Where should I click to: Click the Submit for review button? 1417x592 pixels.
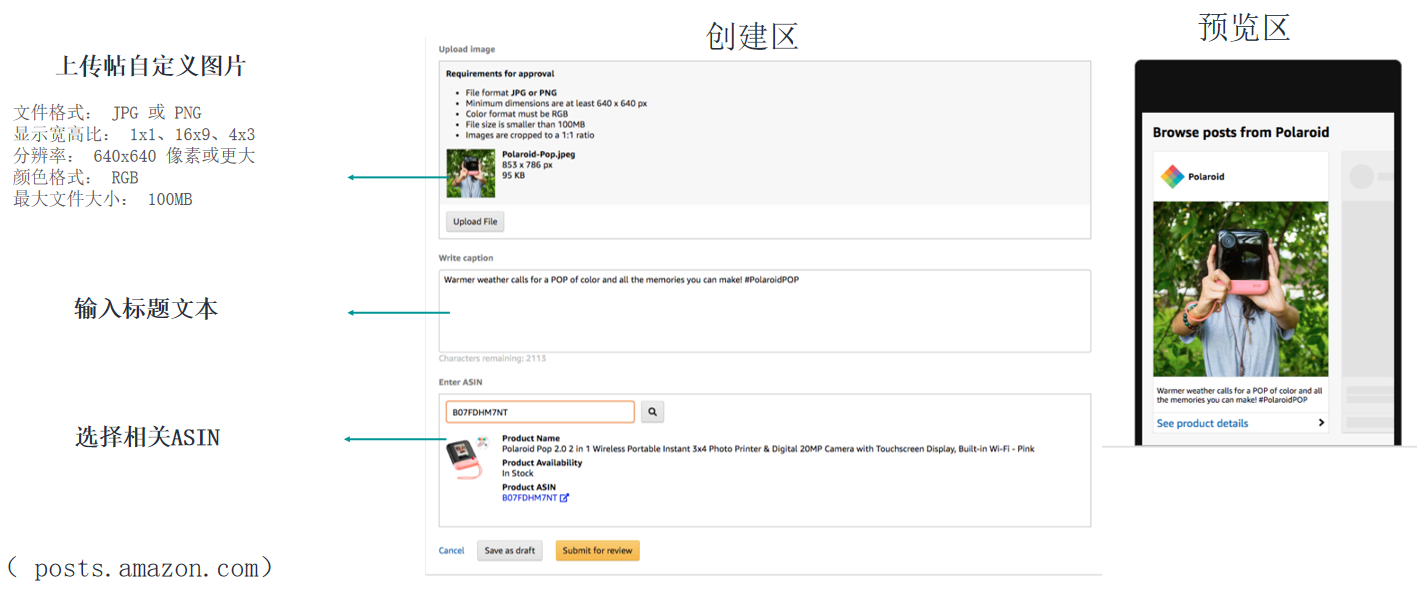tap(597, 550)
